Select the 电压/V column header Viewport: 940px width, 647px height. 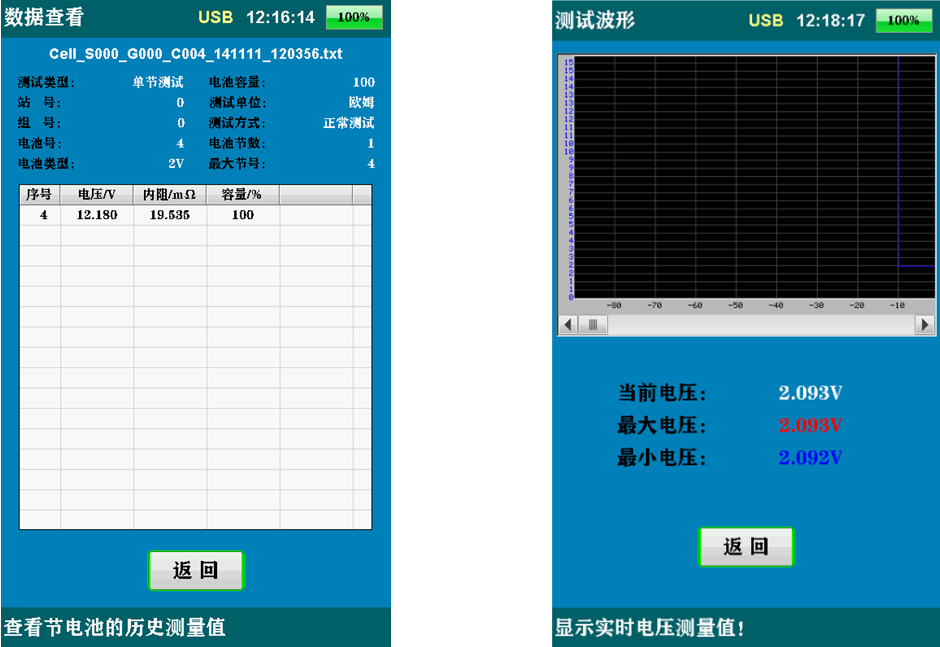(x=97, y=195)
